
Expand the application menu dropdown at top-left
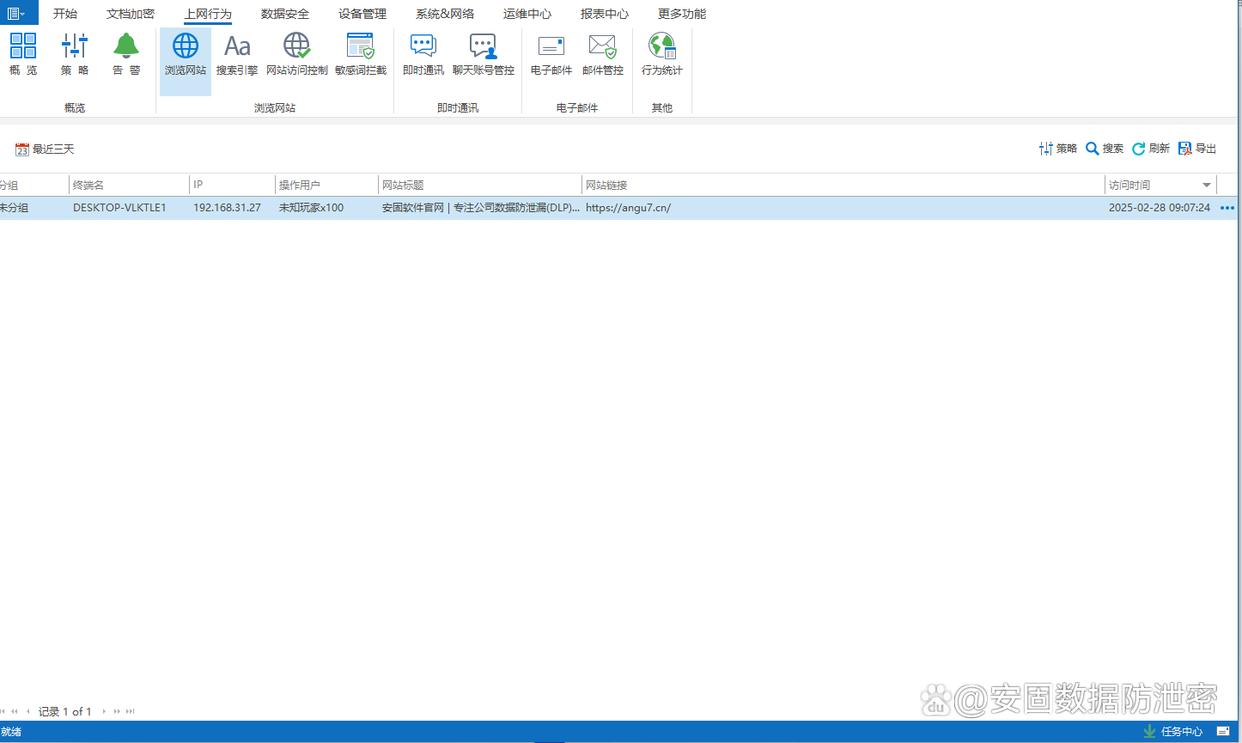point(17,13)
